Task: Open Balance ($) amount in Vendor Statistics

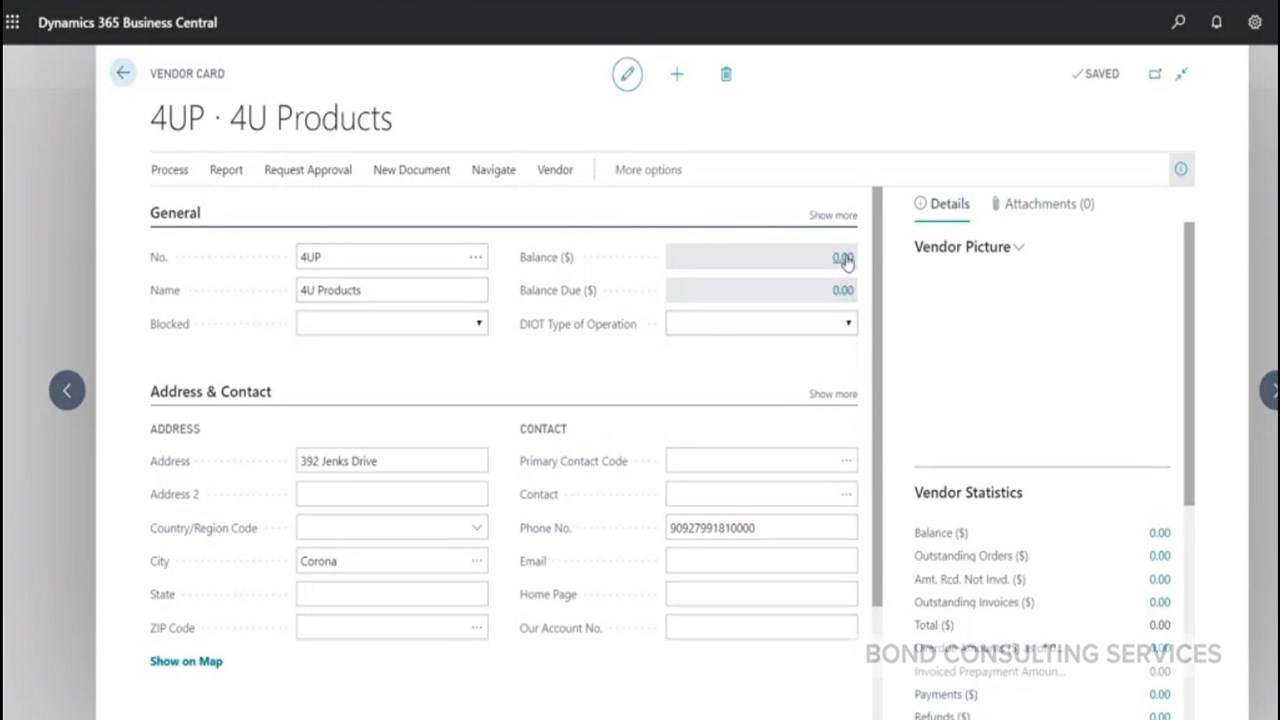Action: point(1159,533)
